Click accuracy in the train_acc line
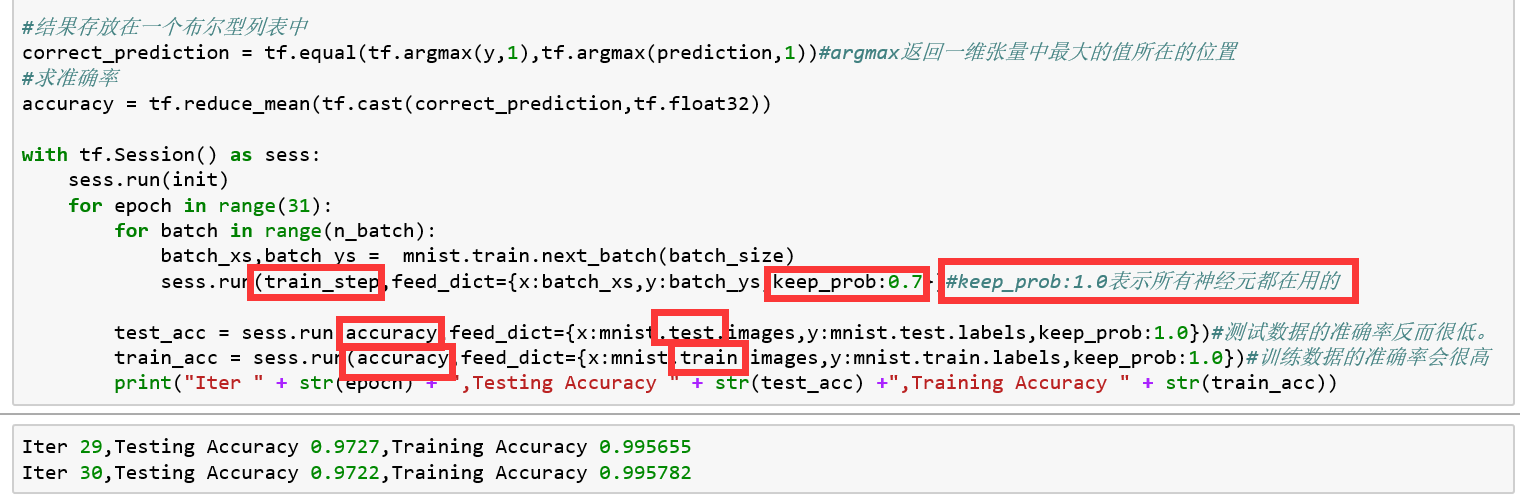The image size is (1520, 500). (398, 358)
